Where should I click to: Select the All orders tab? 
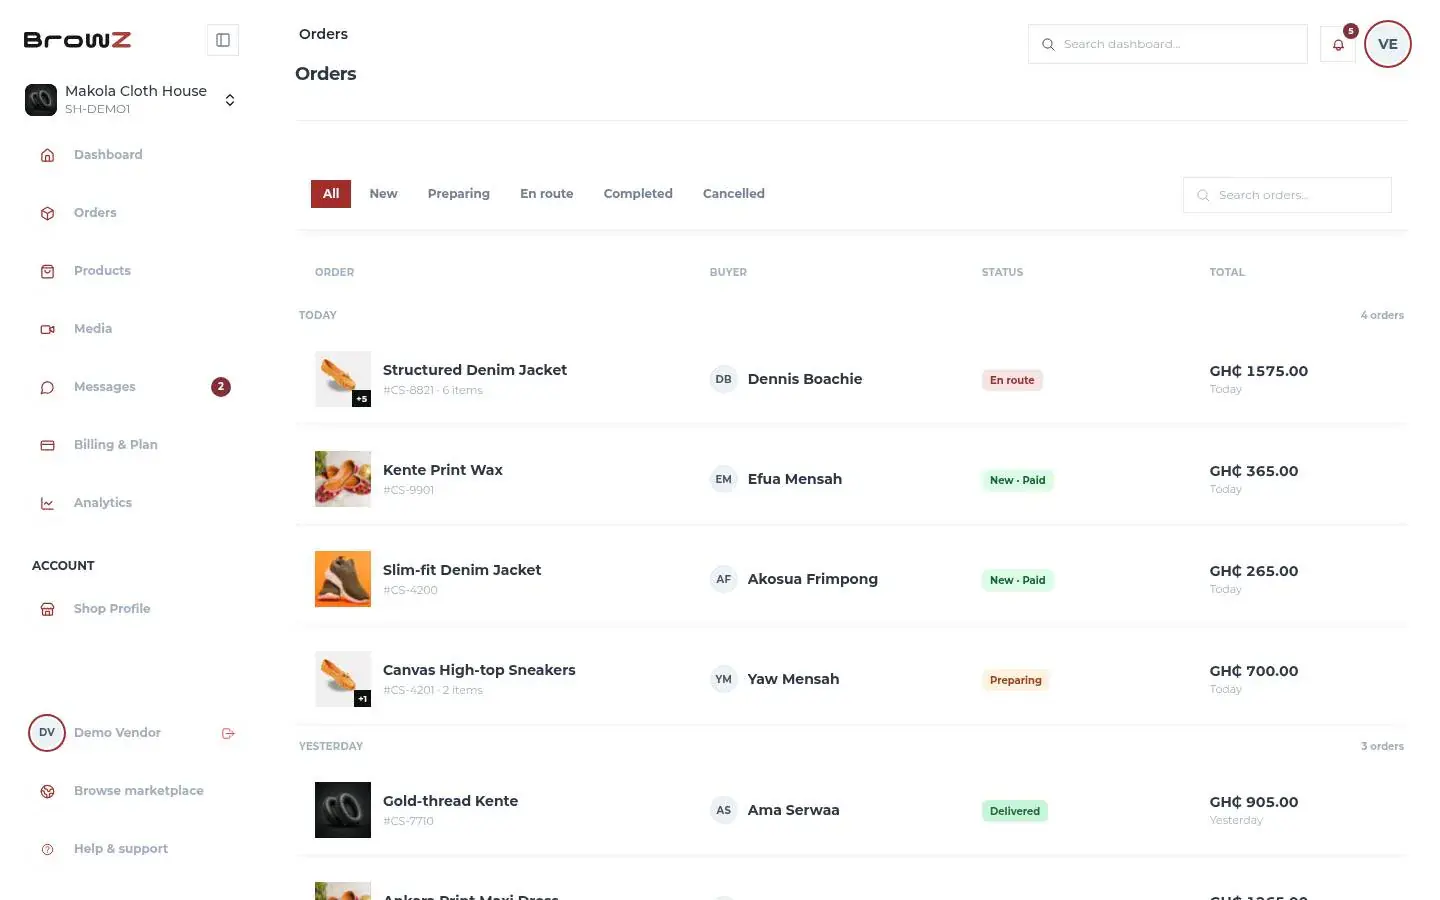331,194
